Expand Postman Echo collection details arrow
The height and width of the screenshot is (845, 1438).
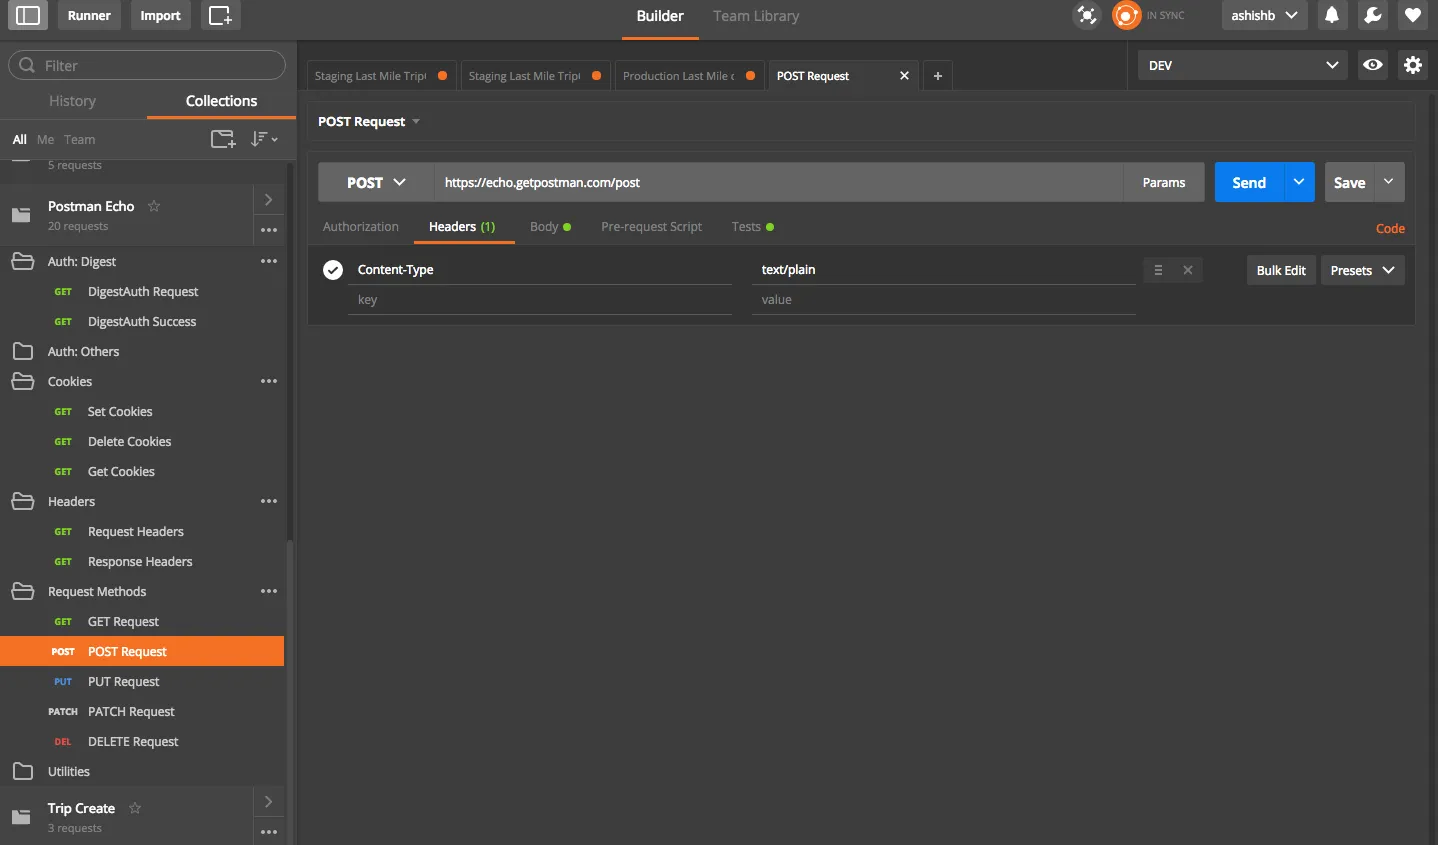268,200
